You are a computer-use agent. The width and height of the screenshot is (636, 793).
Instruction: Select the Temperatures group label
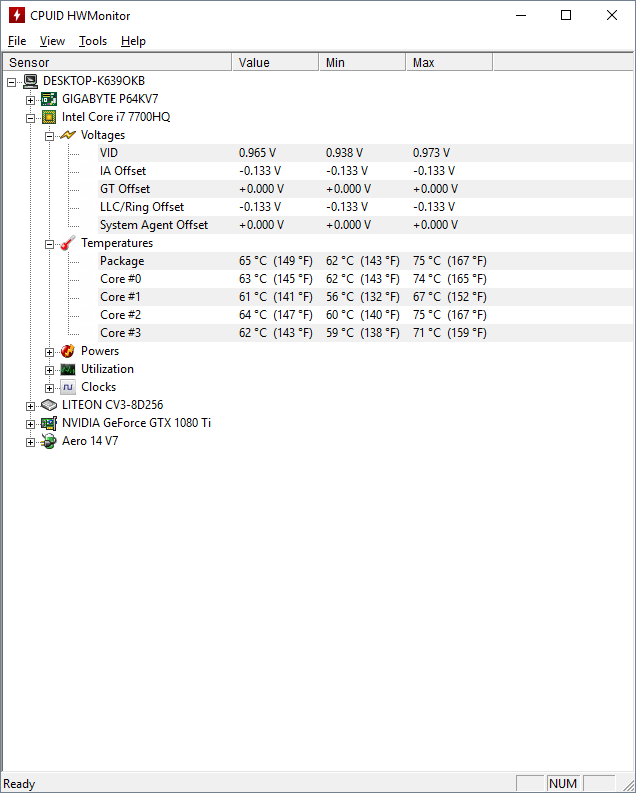(117, 243)
